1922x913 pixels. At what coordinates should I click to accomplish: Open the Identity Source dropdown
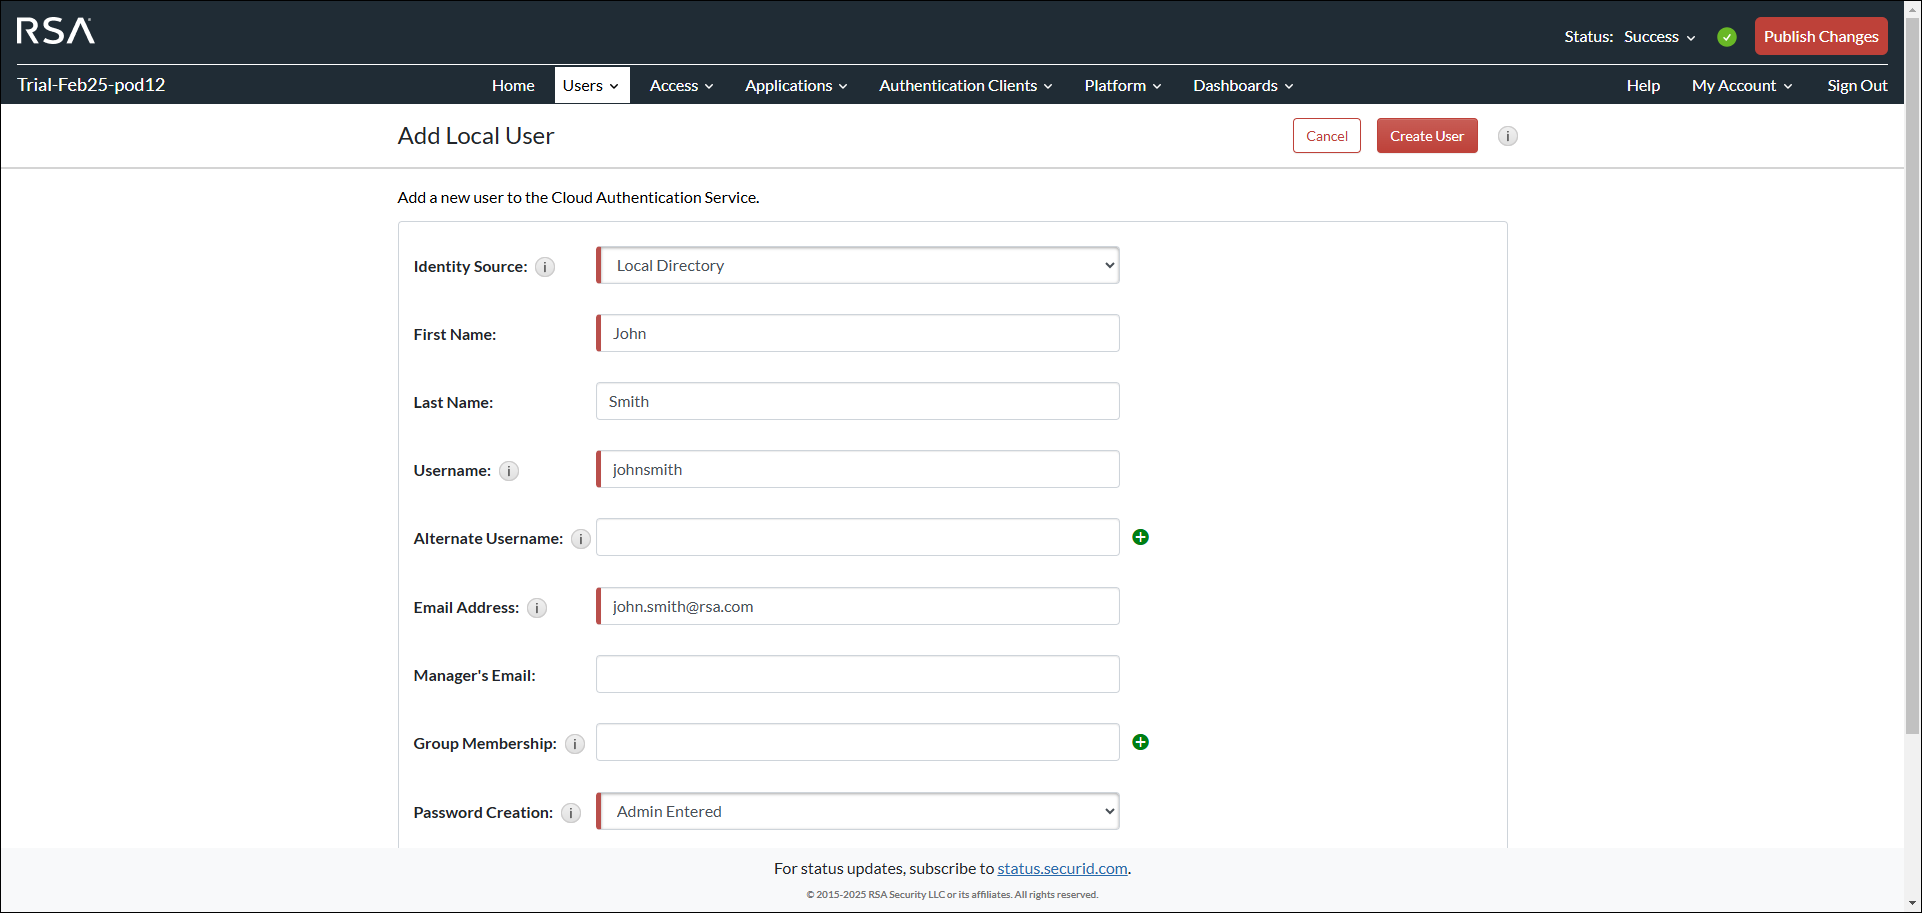[x=858, y=266]
